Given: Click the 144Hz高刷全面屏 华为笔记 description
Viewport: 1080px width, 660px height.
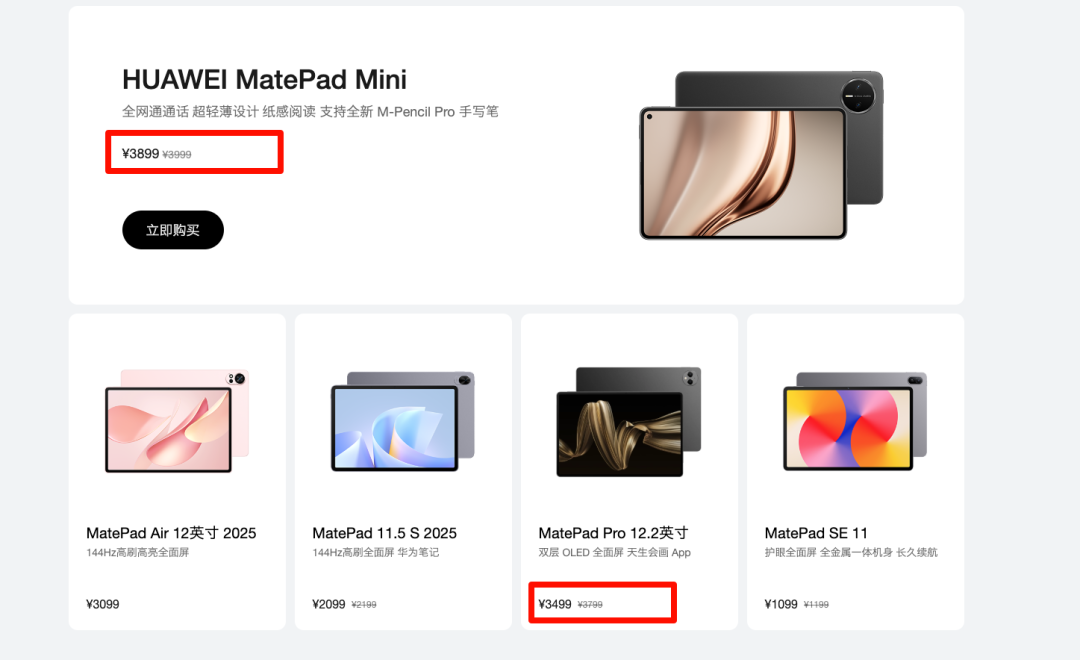Looking at the screenshot, I should point(375,553).
